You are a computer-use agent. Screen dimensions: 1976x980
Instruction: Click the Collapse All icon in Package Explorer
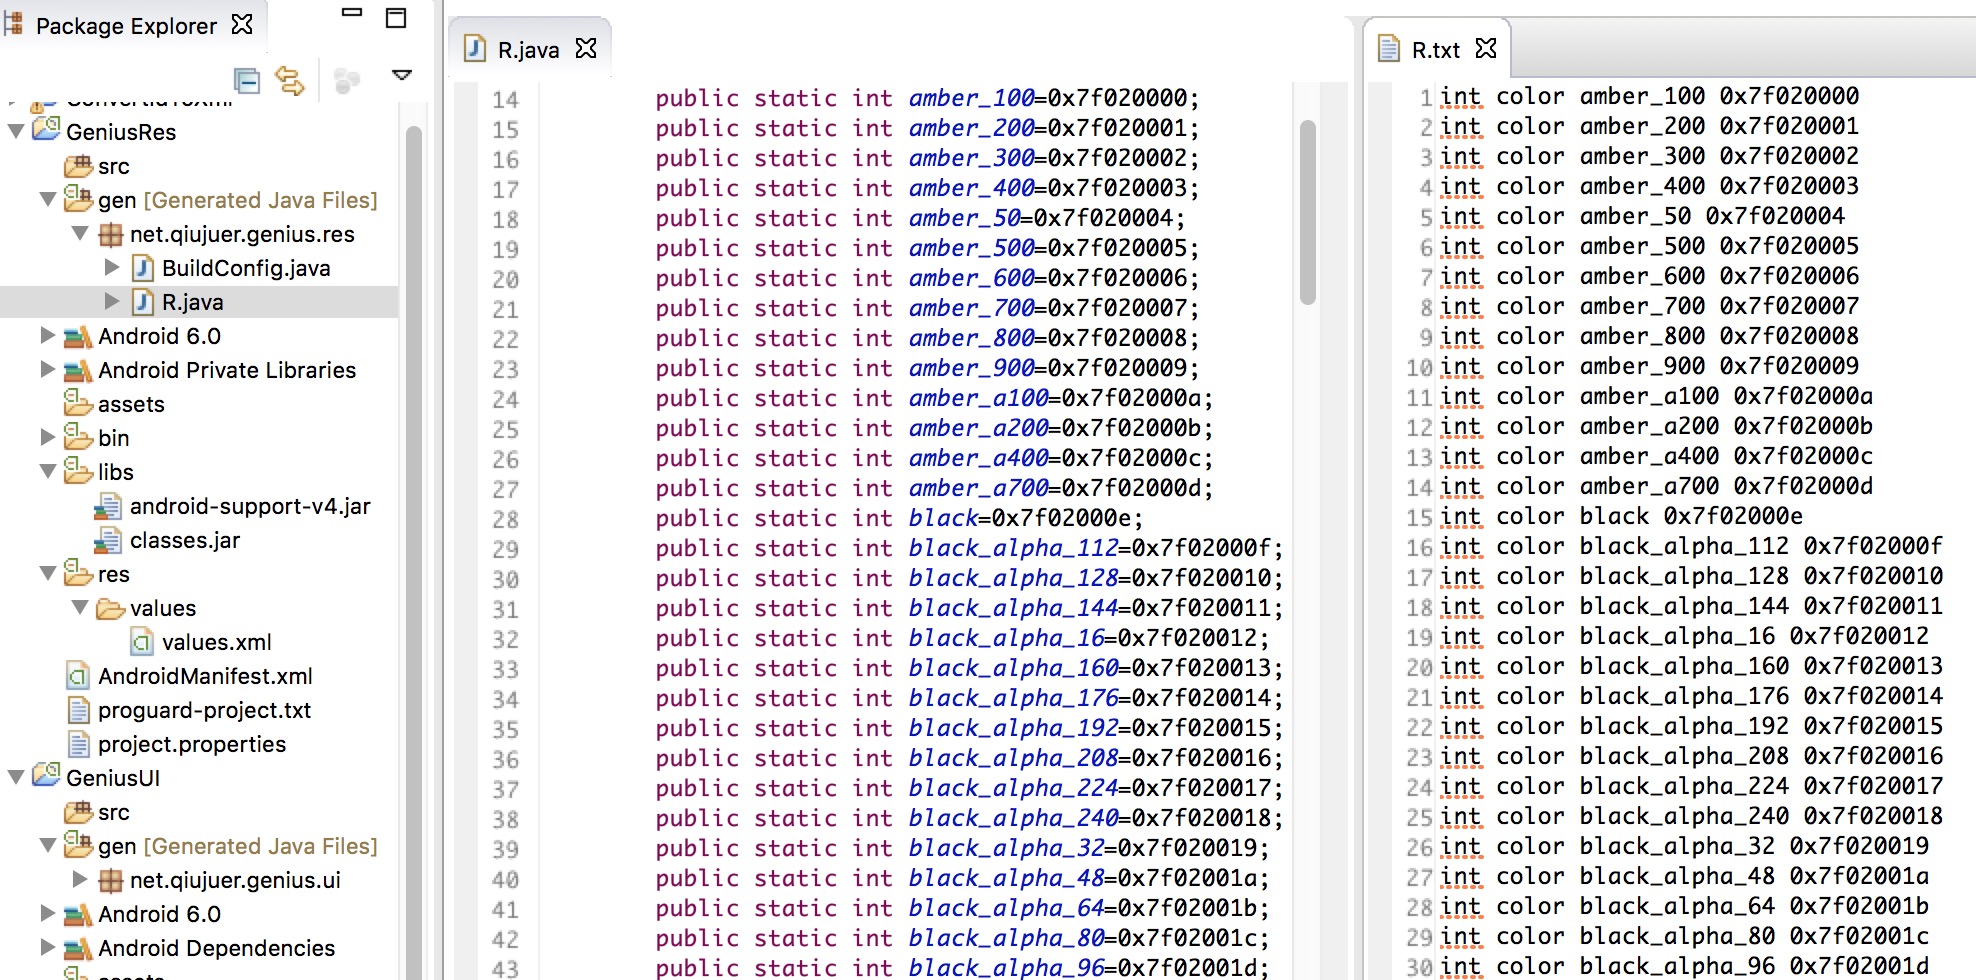247,80
